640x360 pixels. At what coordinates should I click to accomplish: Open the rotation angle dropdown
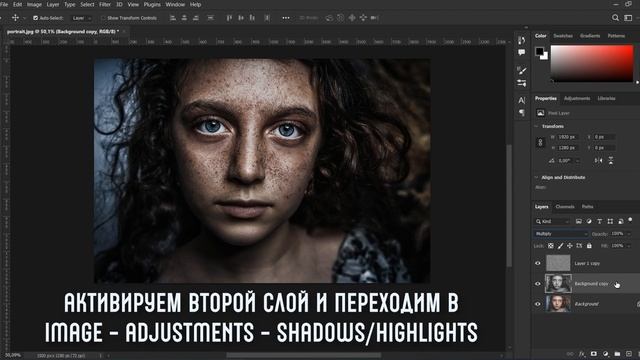[x=578, y=161]
